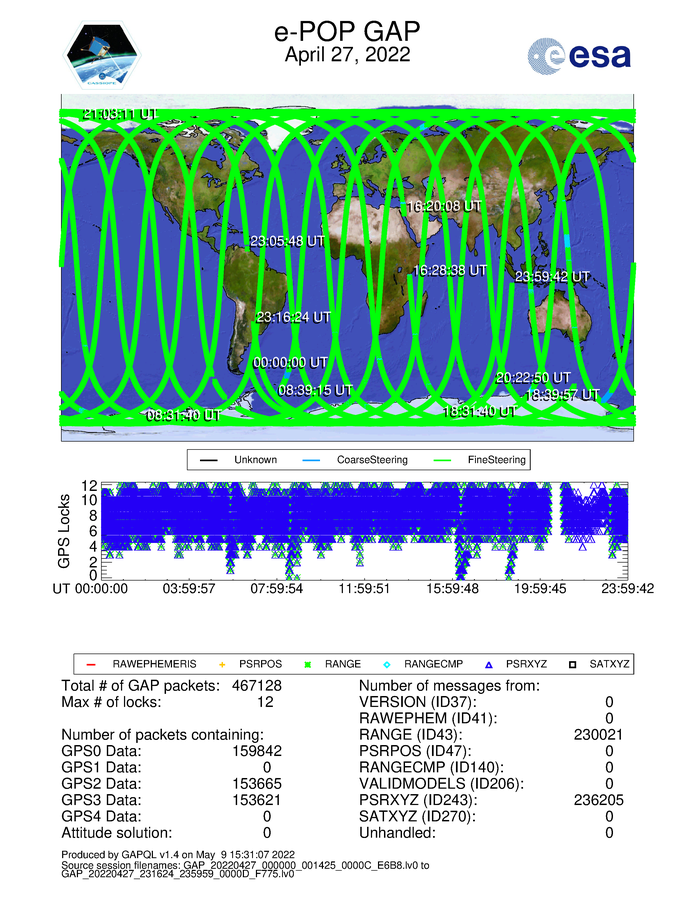The width and height of the screenshot is (695, 899).
Task: Click the 16:20:08 UT map label
Action: point(444,206)
